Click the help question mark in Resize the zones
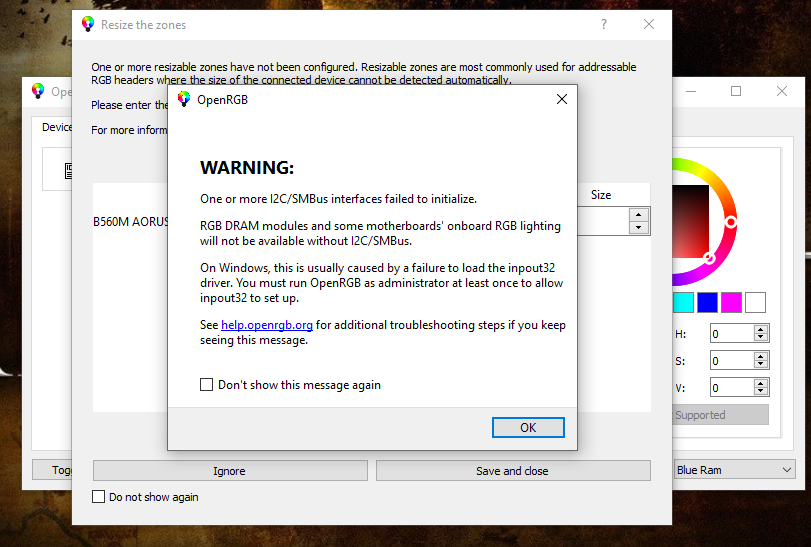This screenshot has width=811, height=547. [604, 24]
